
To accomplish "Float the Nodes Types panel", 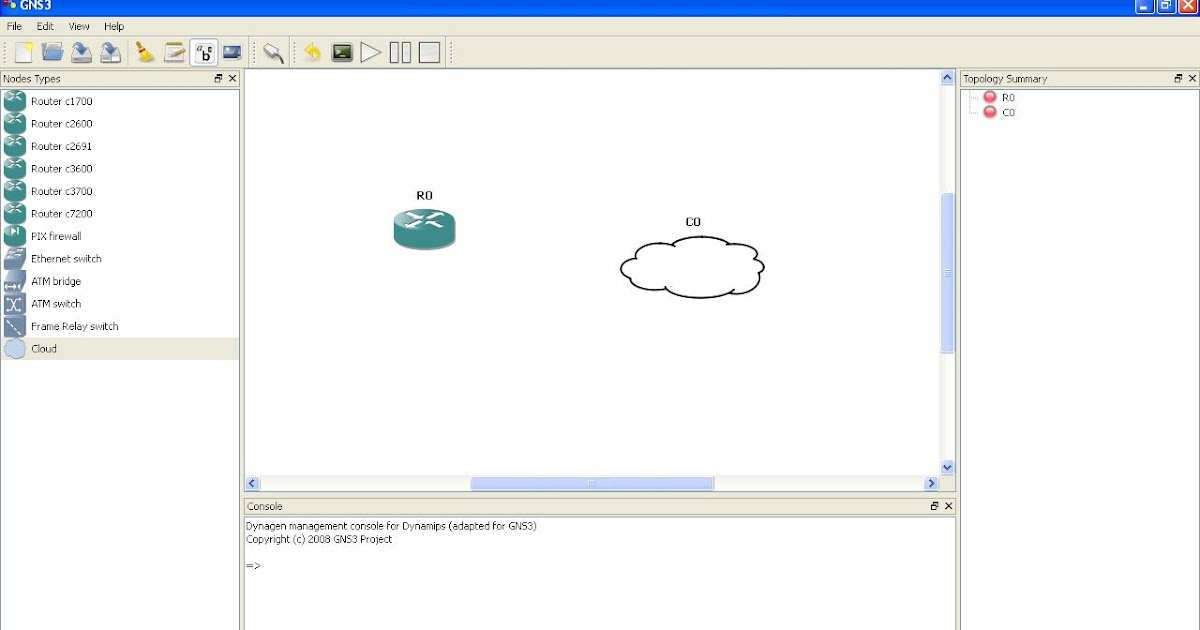I will coord(219,78).
